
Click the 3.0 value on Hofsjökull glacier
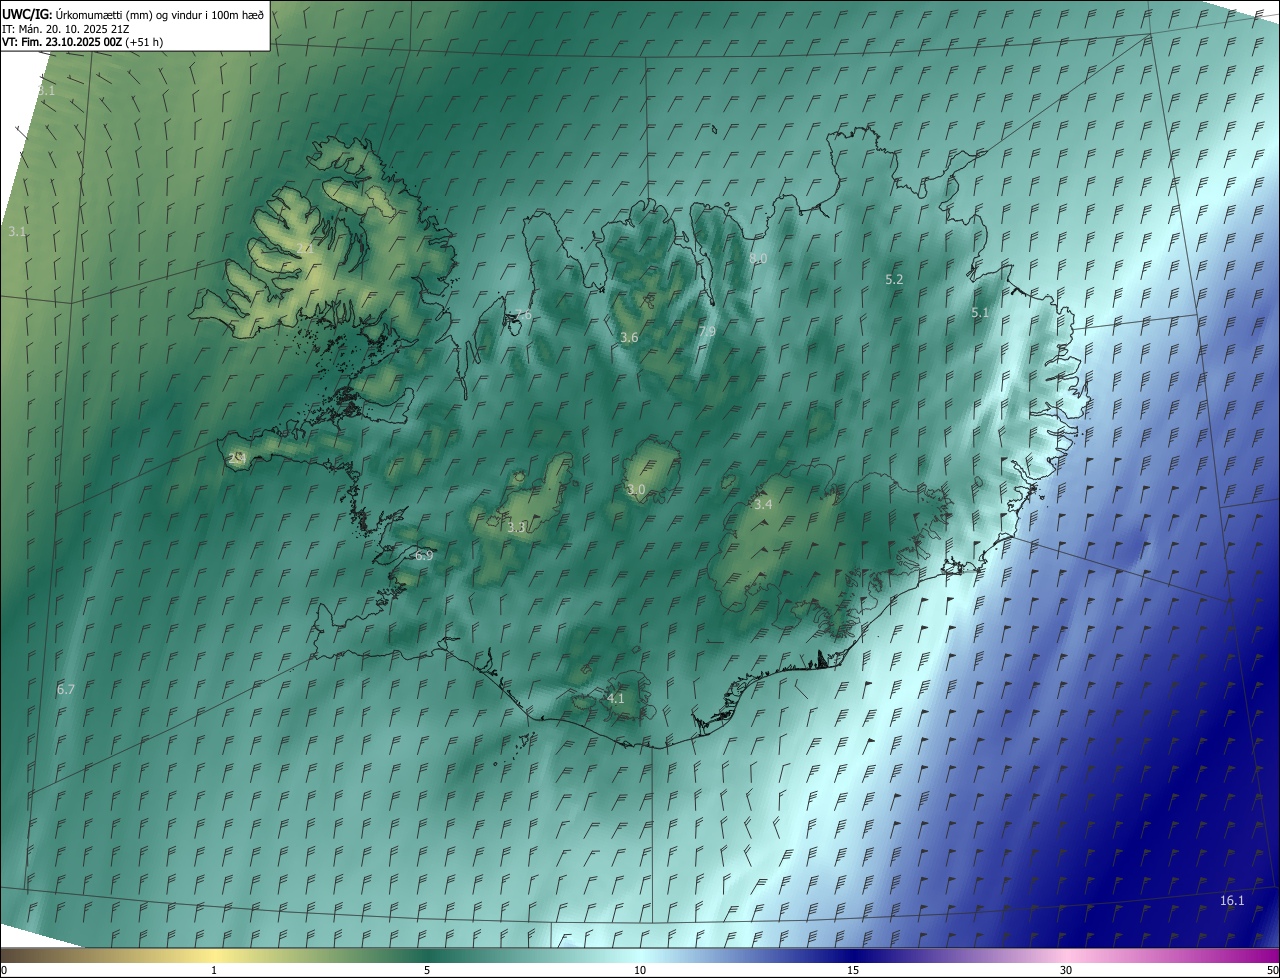(636, 489)
